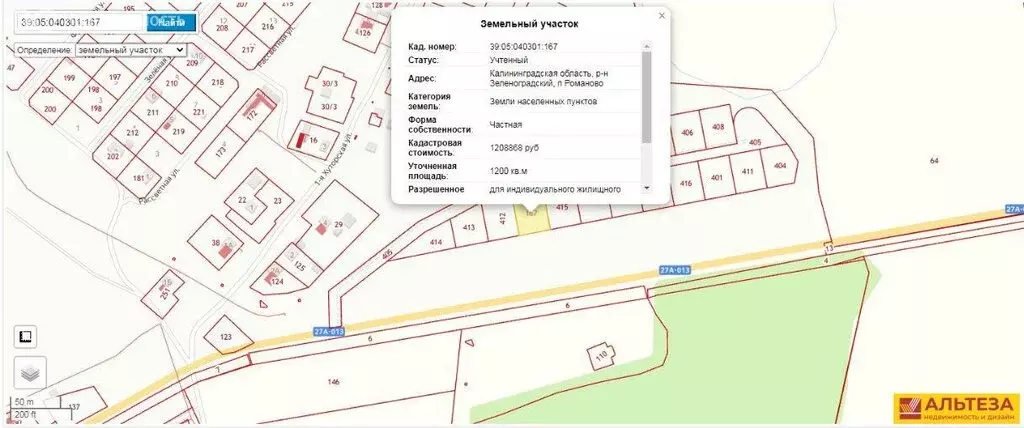The height and width of the screenshot is (428, 1024).
Task: Click the address value Калининградская область
Action: point(547,78)
